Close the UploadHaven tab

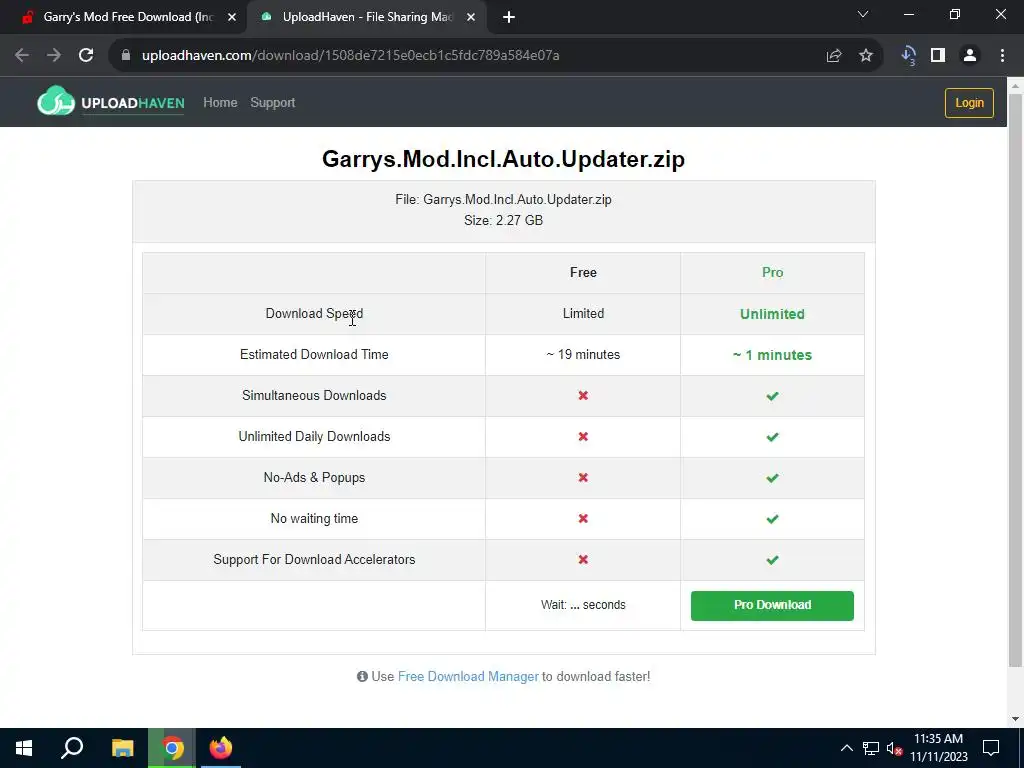pos(471,18)
